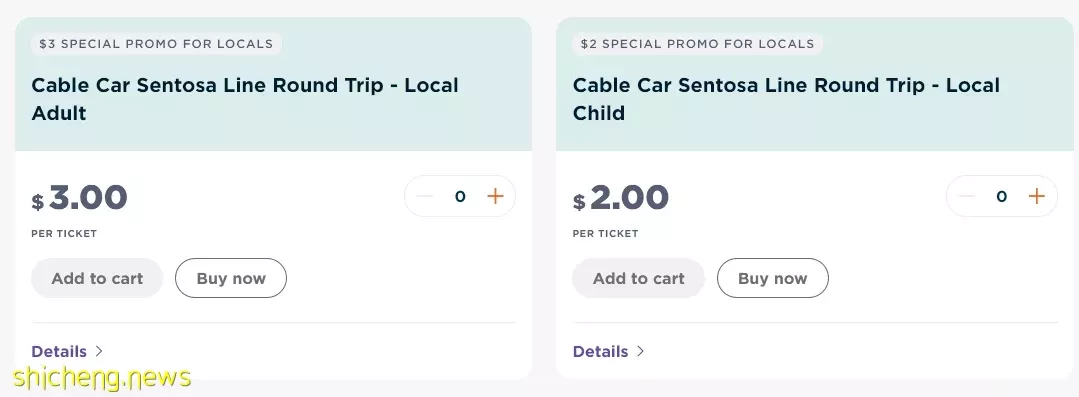1079x397 pixels.
Task: Increase Local Child ticket quantity with plus
Action: 1036,196
